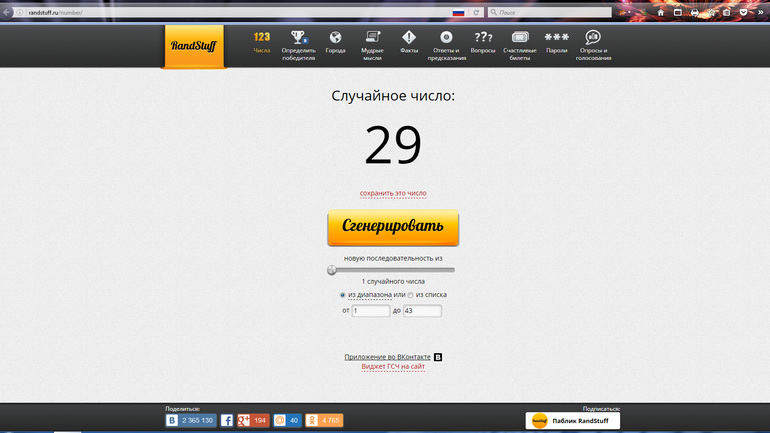This screenshot has height=433, width=770.
Task: Select the "из диапазона" radio button
Action: (x=343, y=295)
